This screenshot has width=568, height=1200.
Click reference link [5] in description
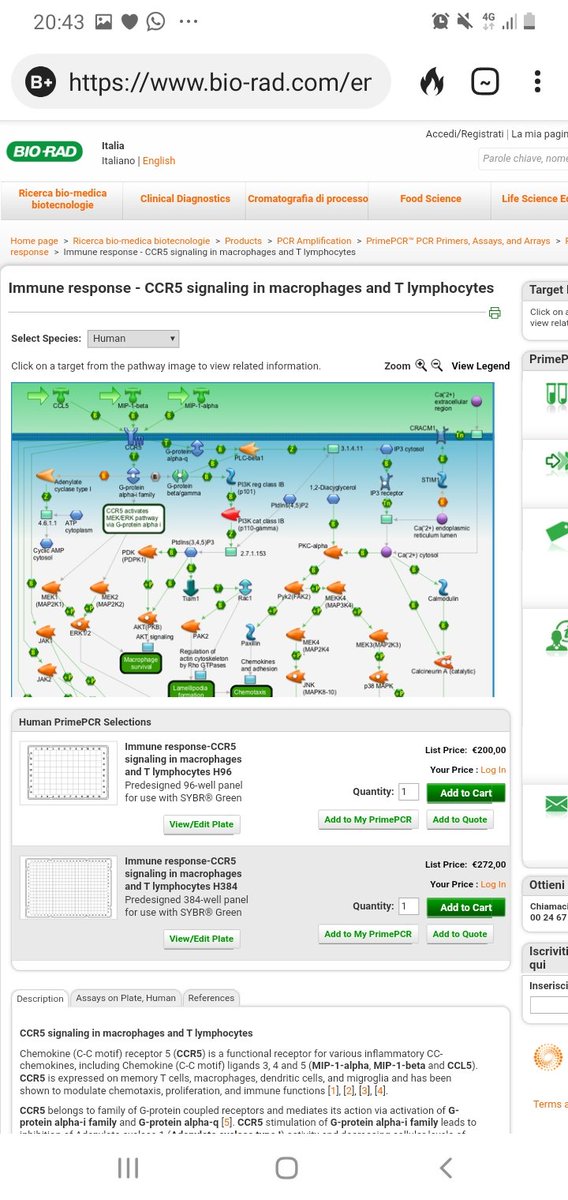(x=226, y=1123)
